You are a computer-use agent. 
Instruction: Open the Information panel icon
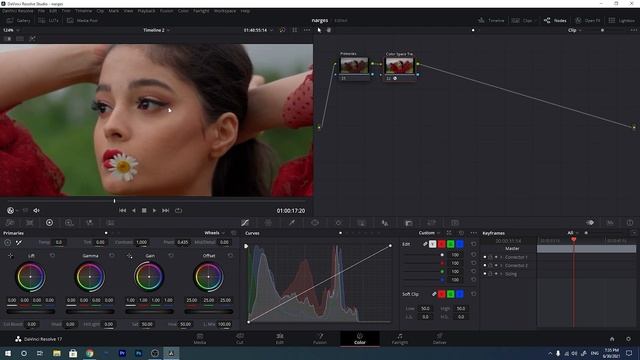tap(630, 223)
